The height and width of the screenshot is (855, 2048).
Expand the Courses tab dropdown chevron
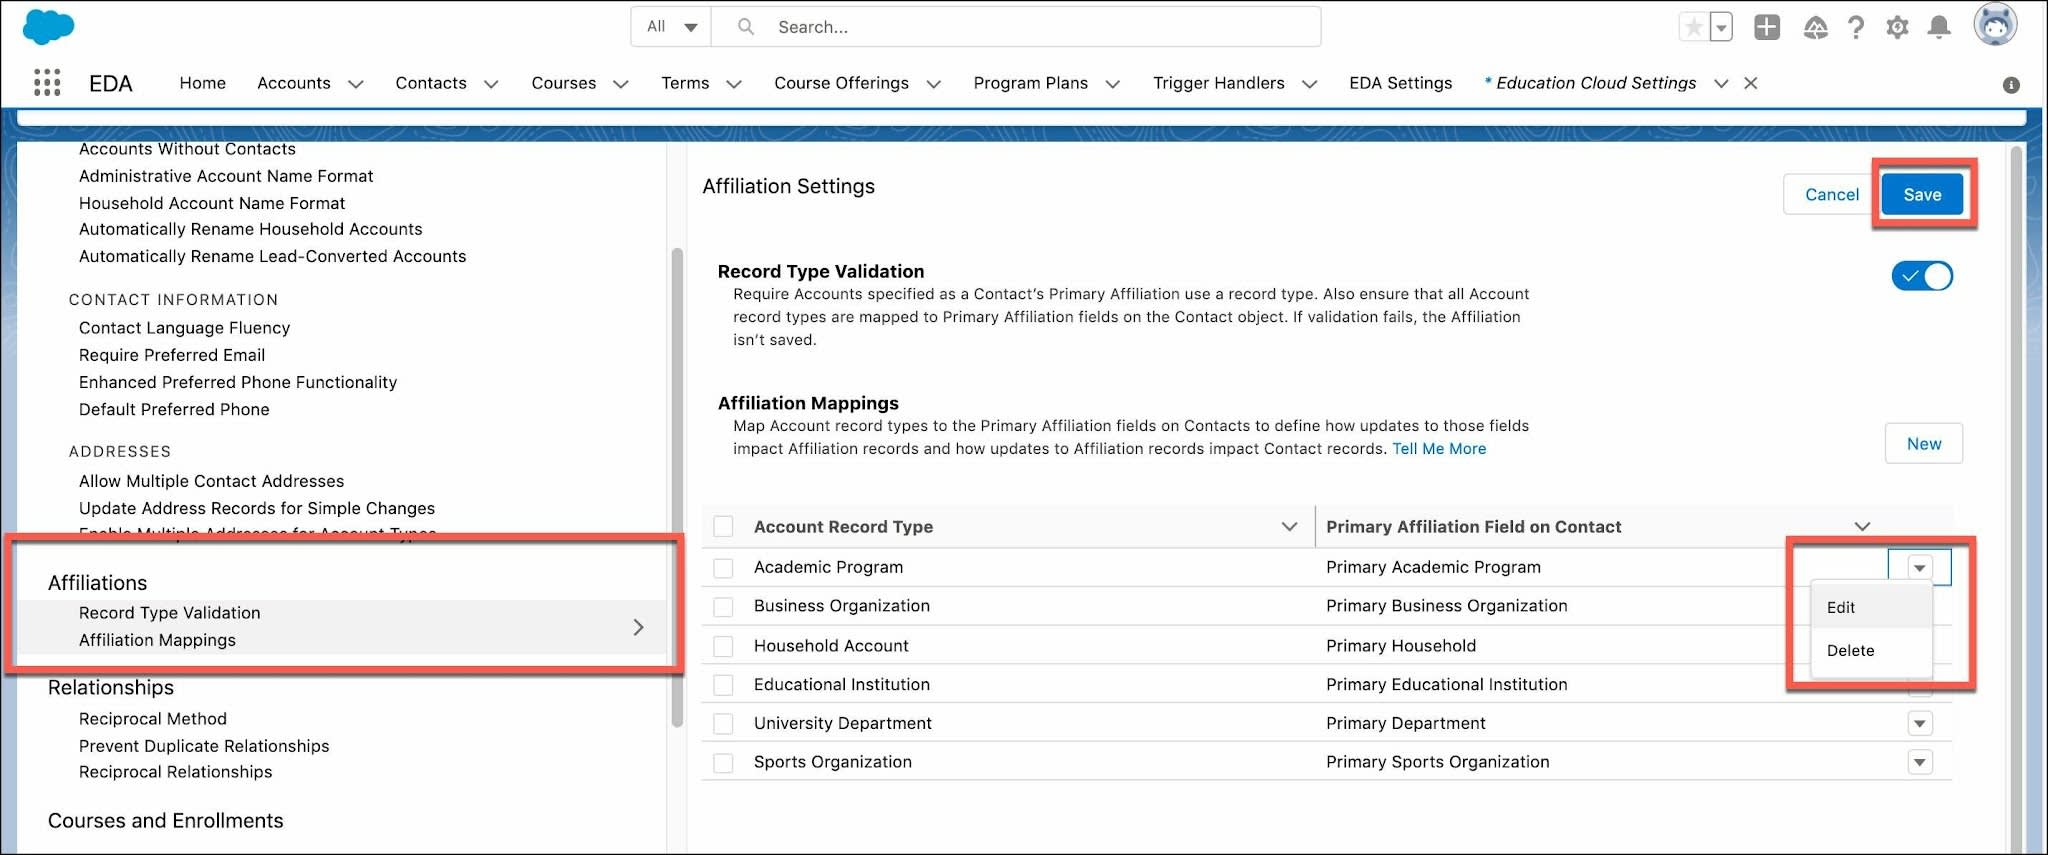(620, 84)
